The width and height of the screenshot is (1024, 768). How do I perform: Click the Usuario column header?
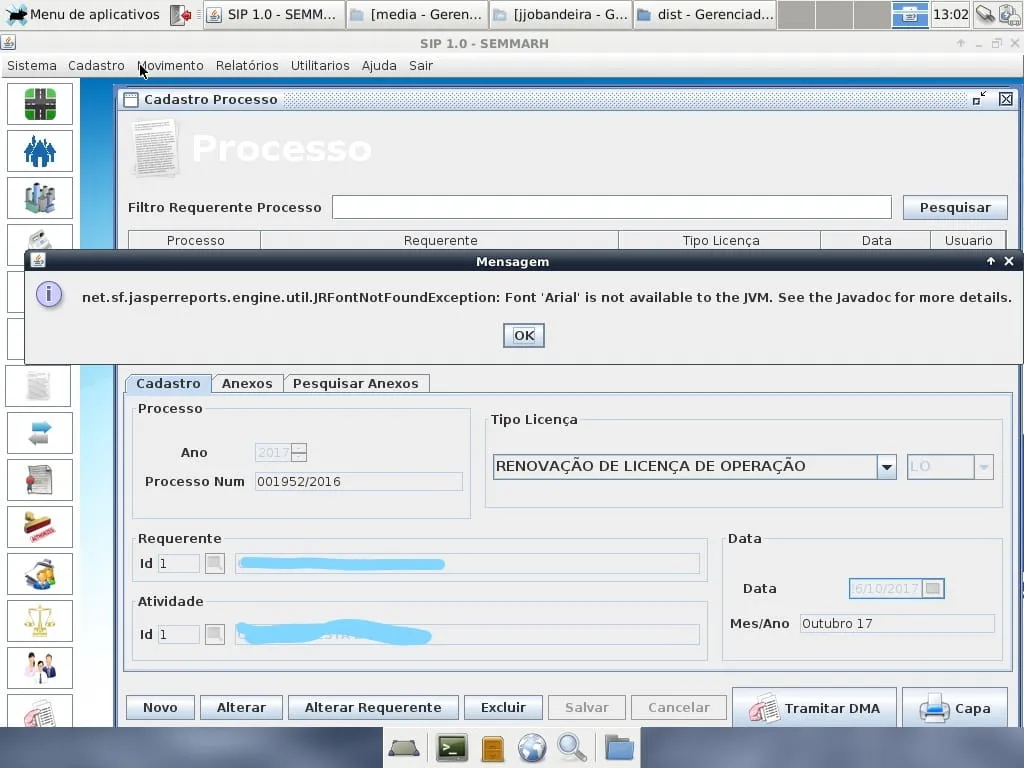click(x=968, y=240)
